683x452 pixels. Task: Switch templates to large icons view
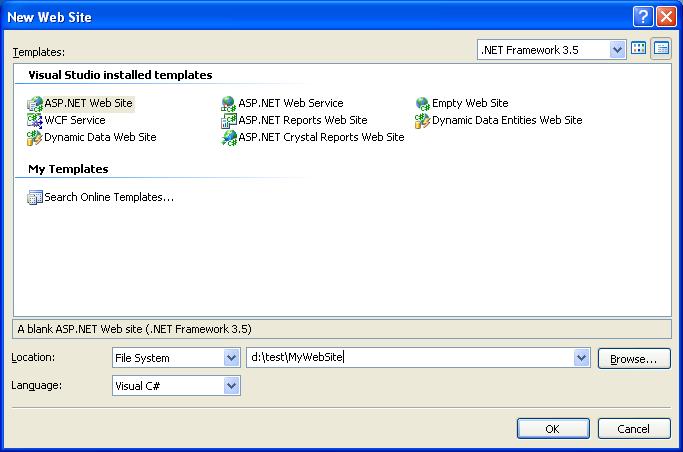639,48
